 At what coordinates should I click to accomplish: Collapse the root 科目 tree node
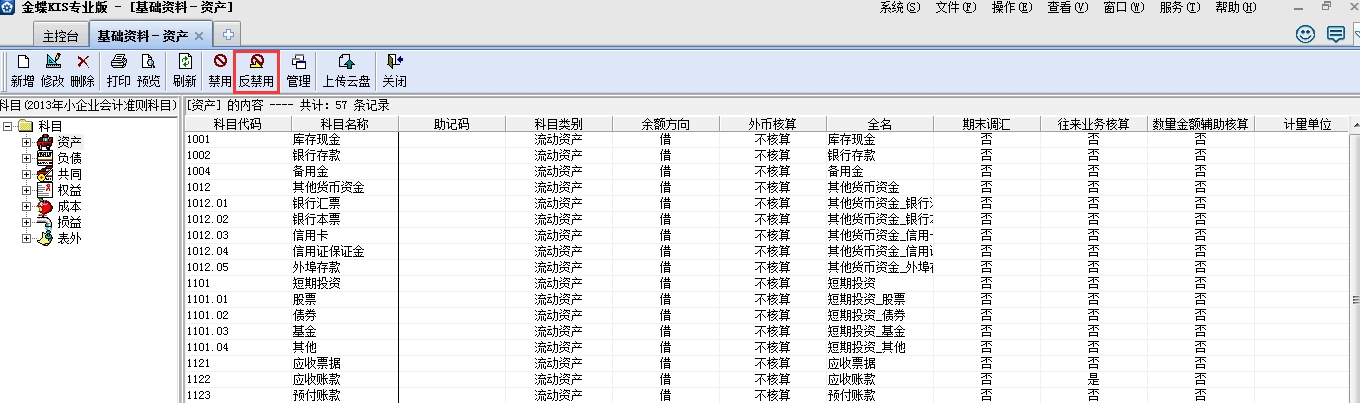pyautogui.click(x=9, y=126)
